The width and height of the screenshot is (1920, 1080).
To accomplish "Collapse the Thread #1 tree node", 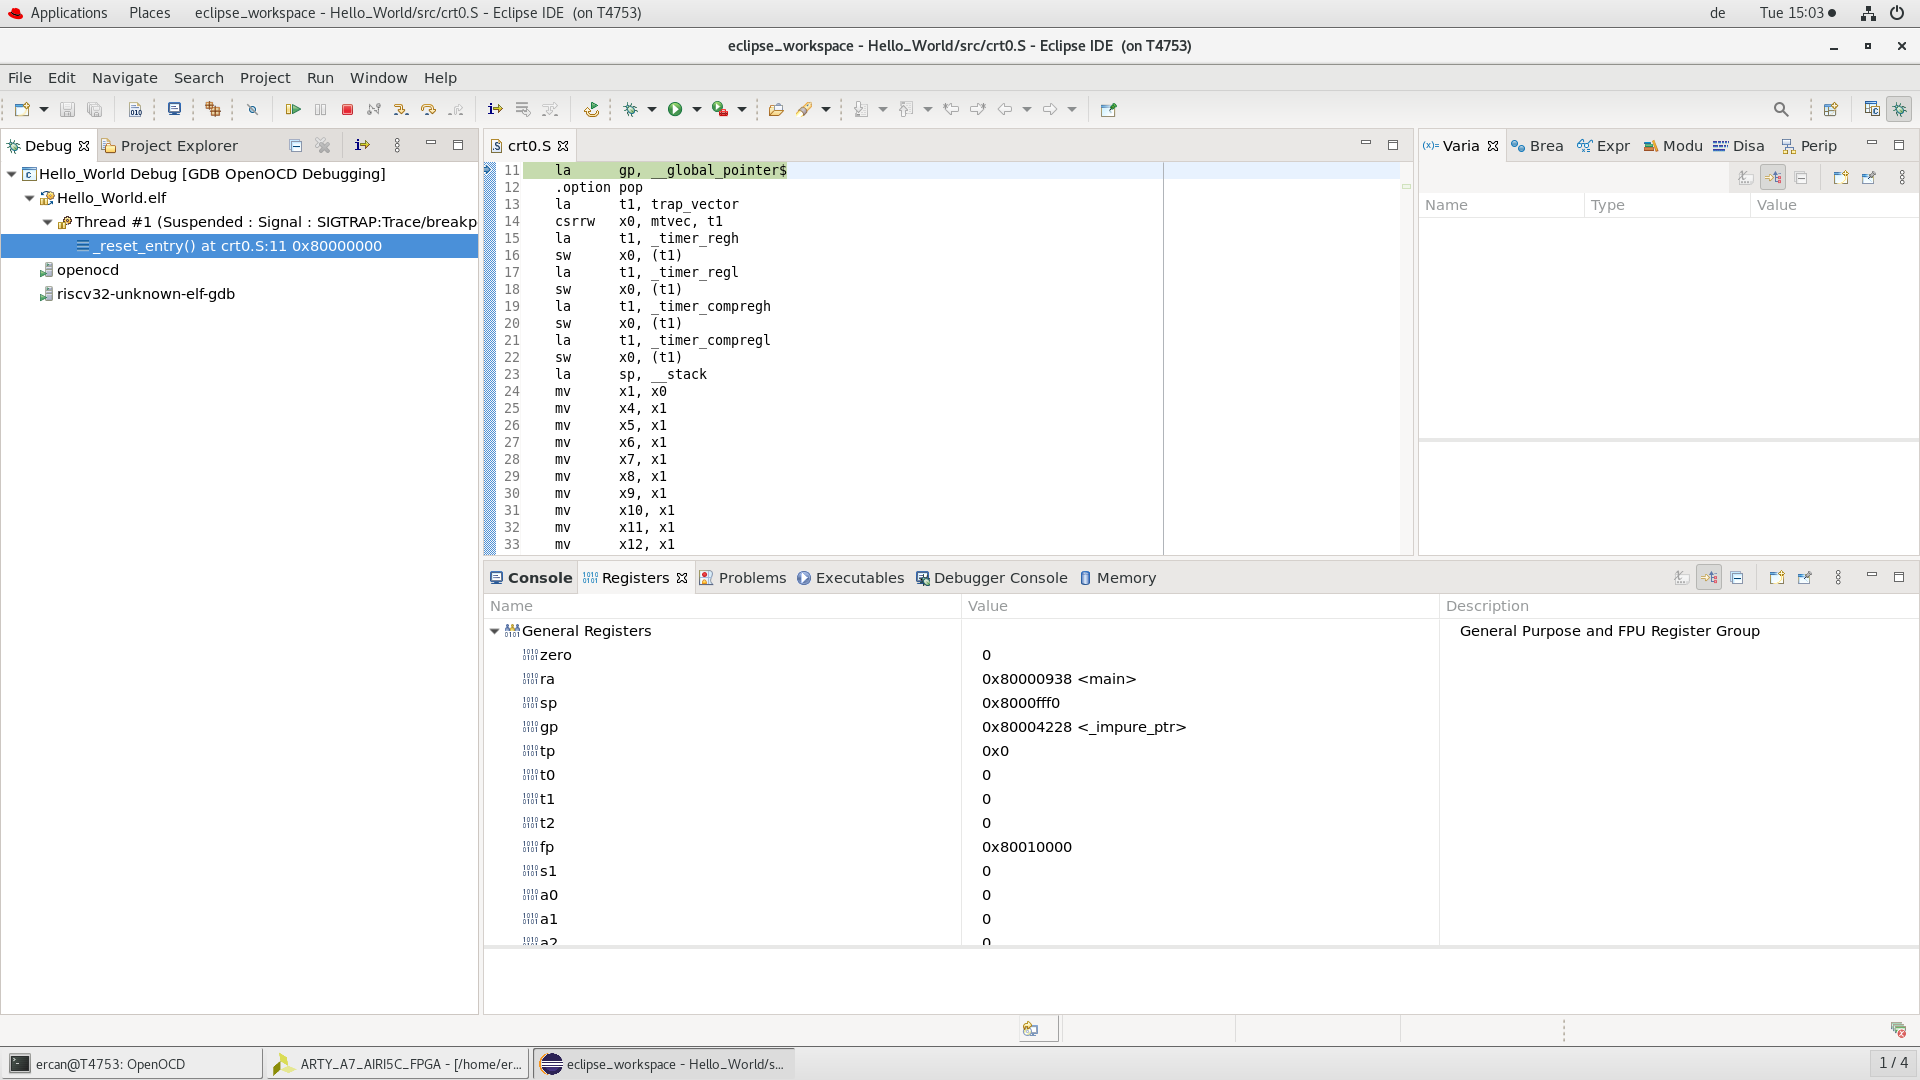I will point(48,222).
